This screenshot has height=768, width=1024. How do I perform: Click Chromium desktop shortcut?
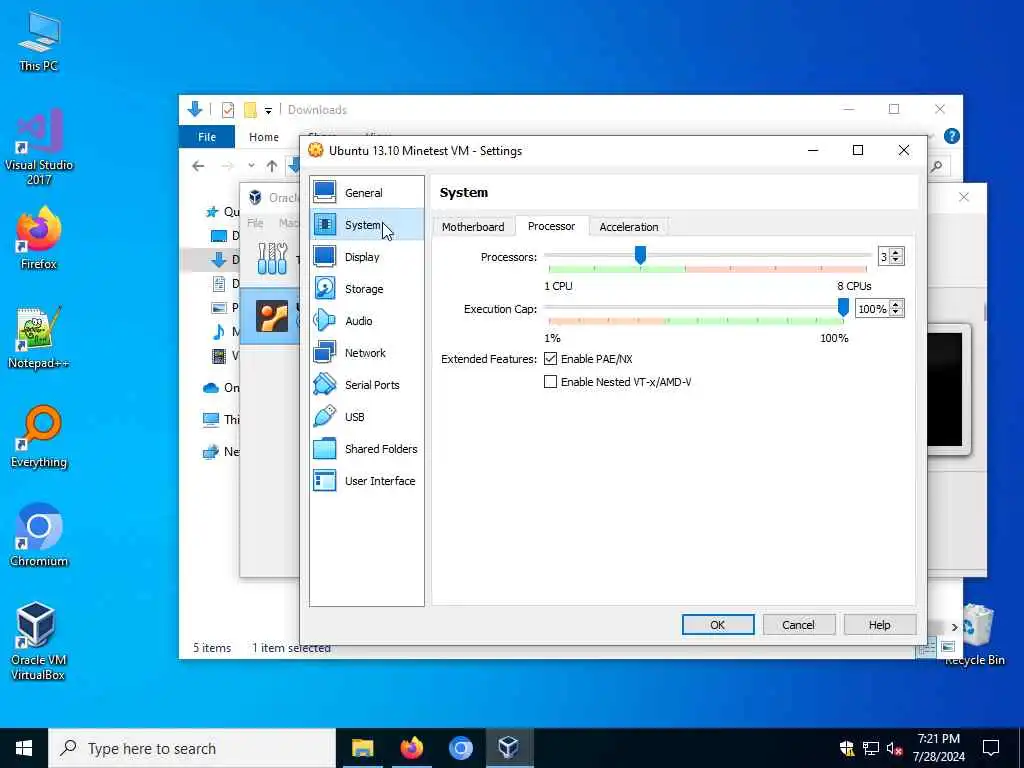(39, 536)
